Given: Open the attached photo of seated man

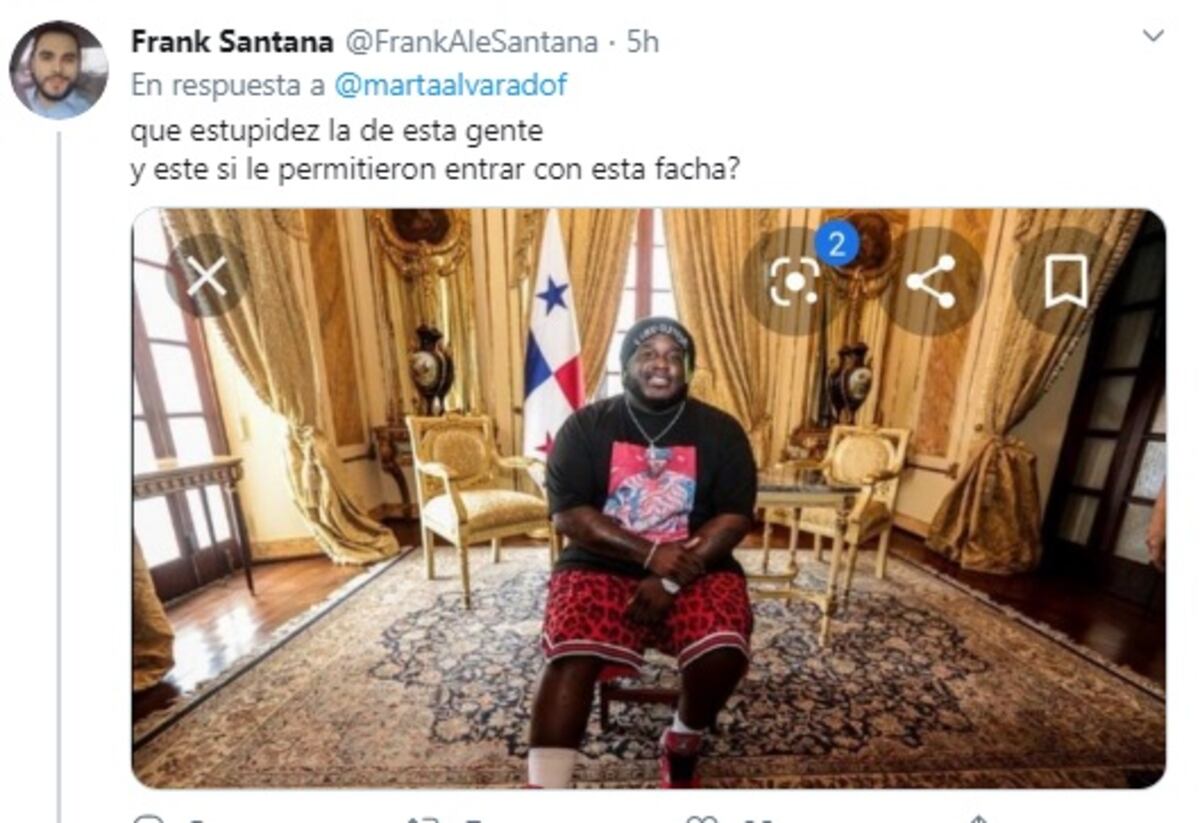Looking at the screenshot, I should pyautogui.click(x=649, y=498).
